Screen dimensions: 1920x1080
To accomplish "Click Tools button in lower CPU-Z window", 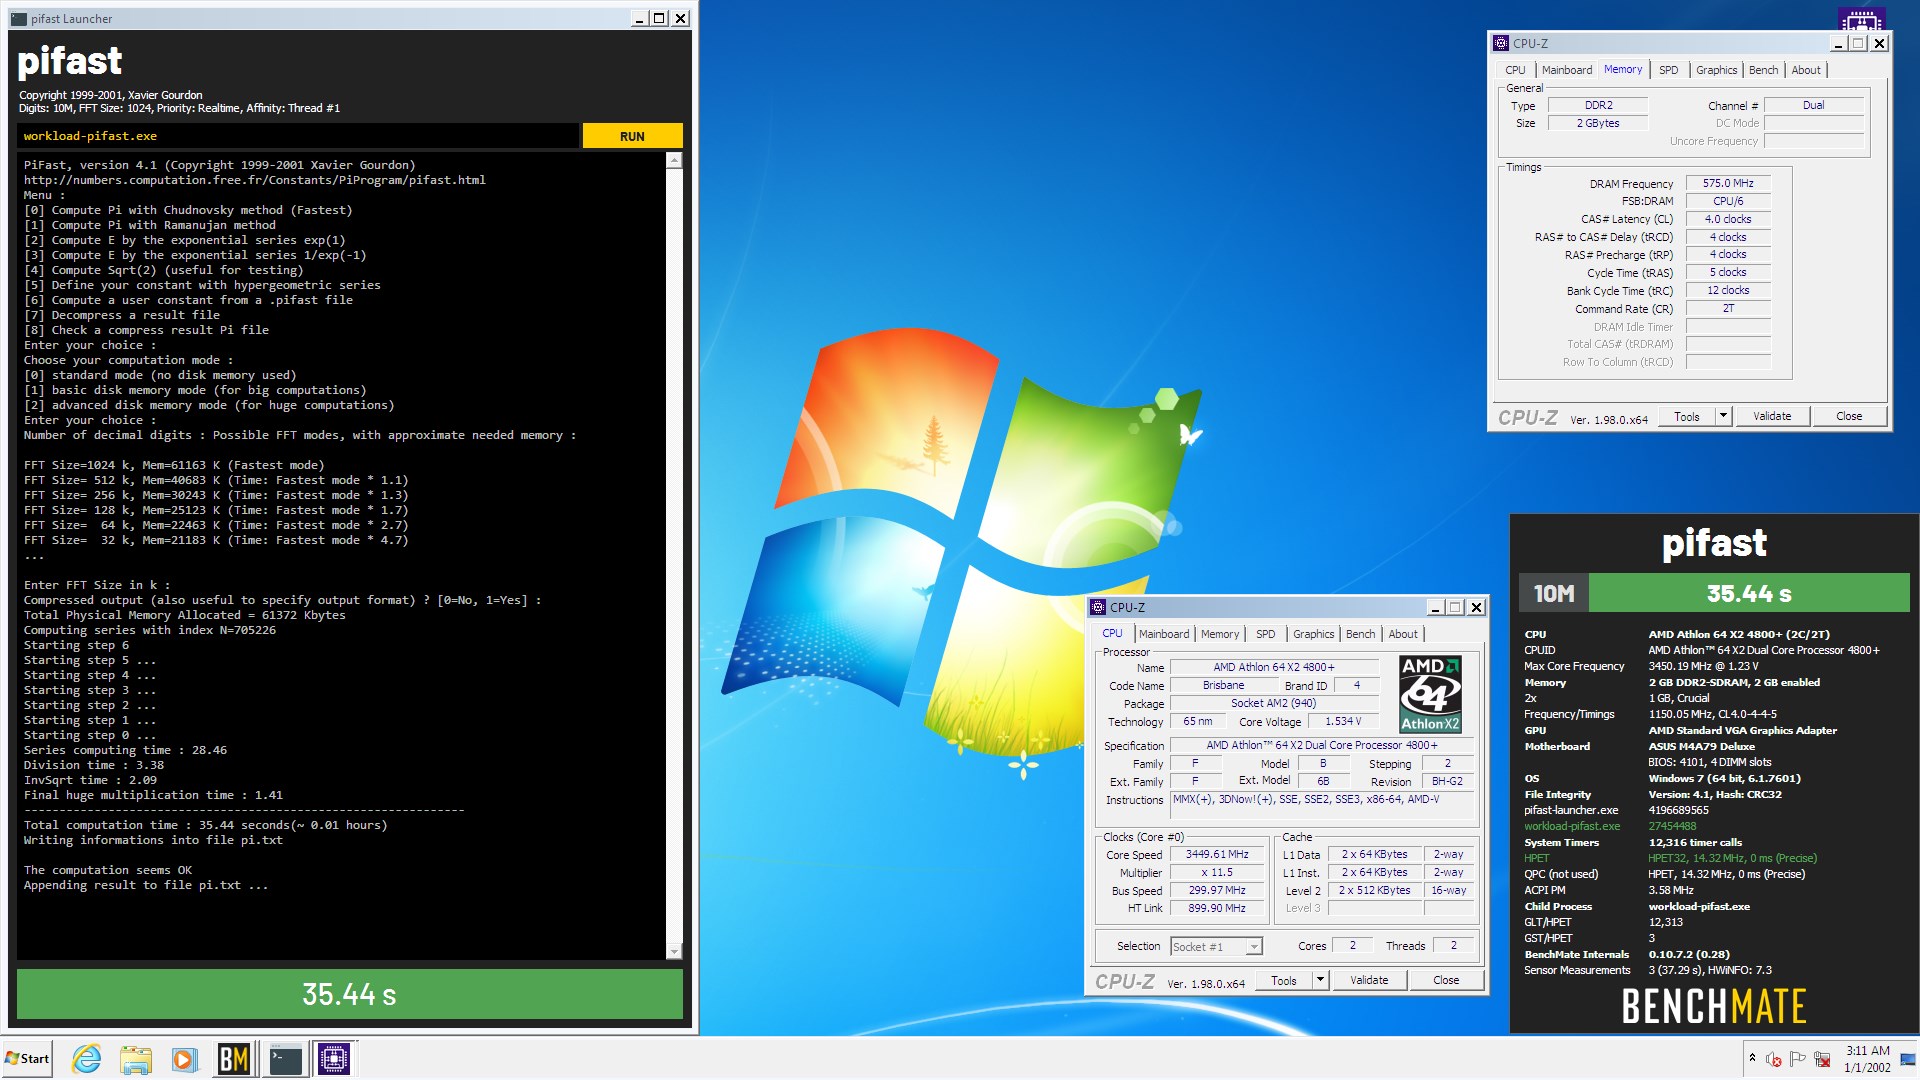I will [x=1284, y=981].
